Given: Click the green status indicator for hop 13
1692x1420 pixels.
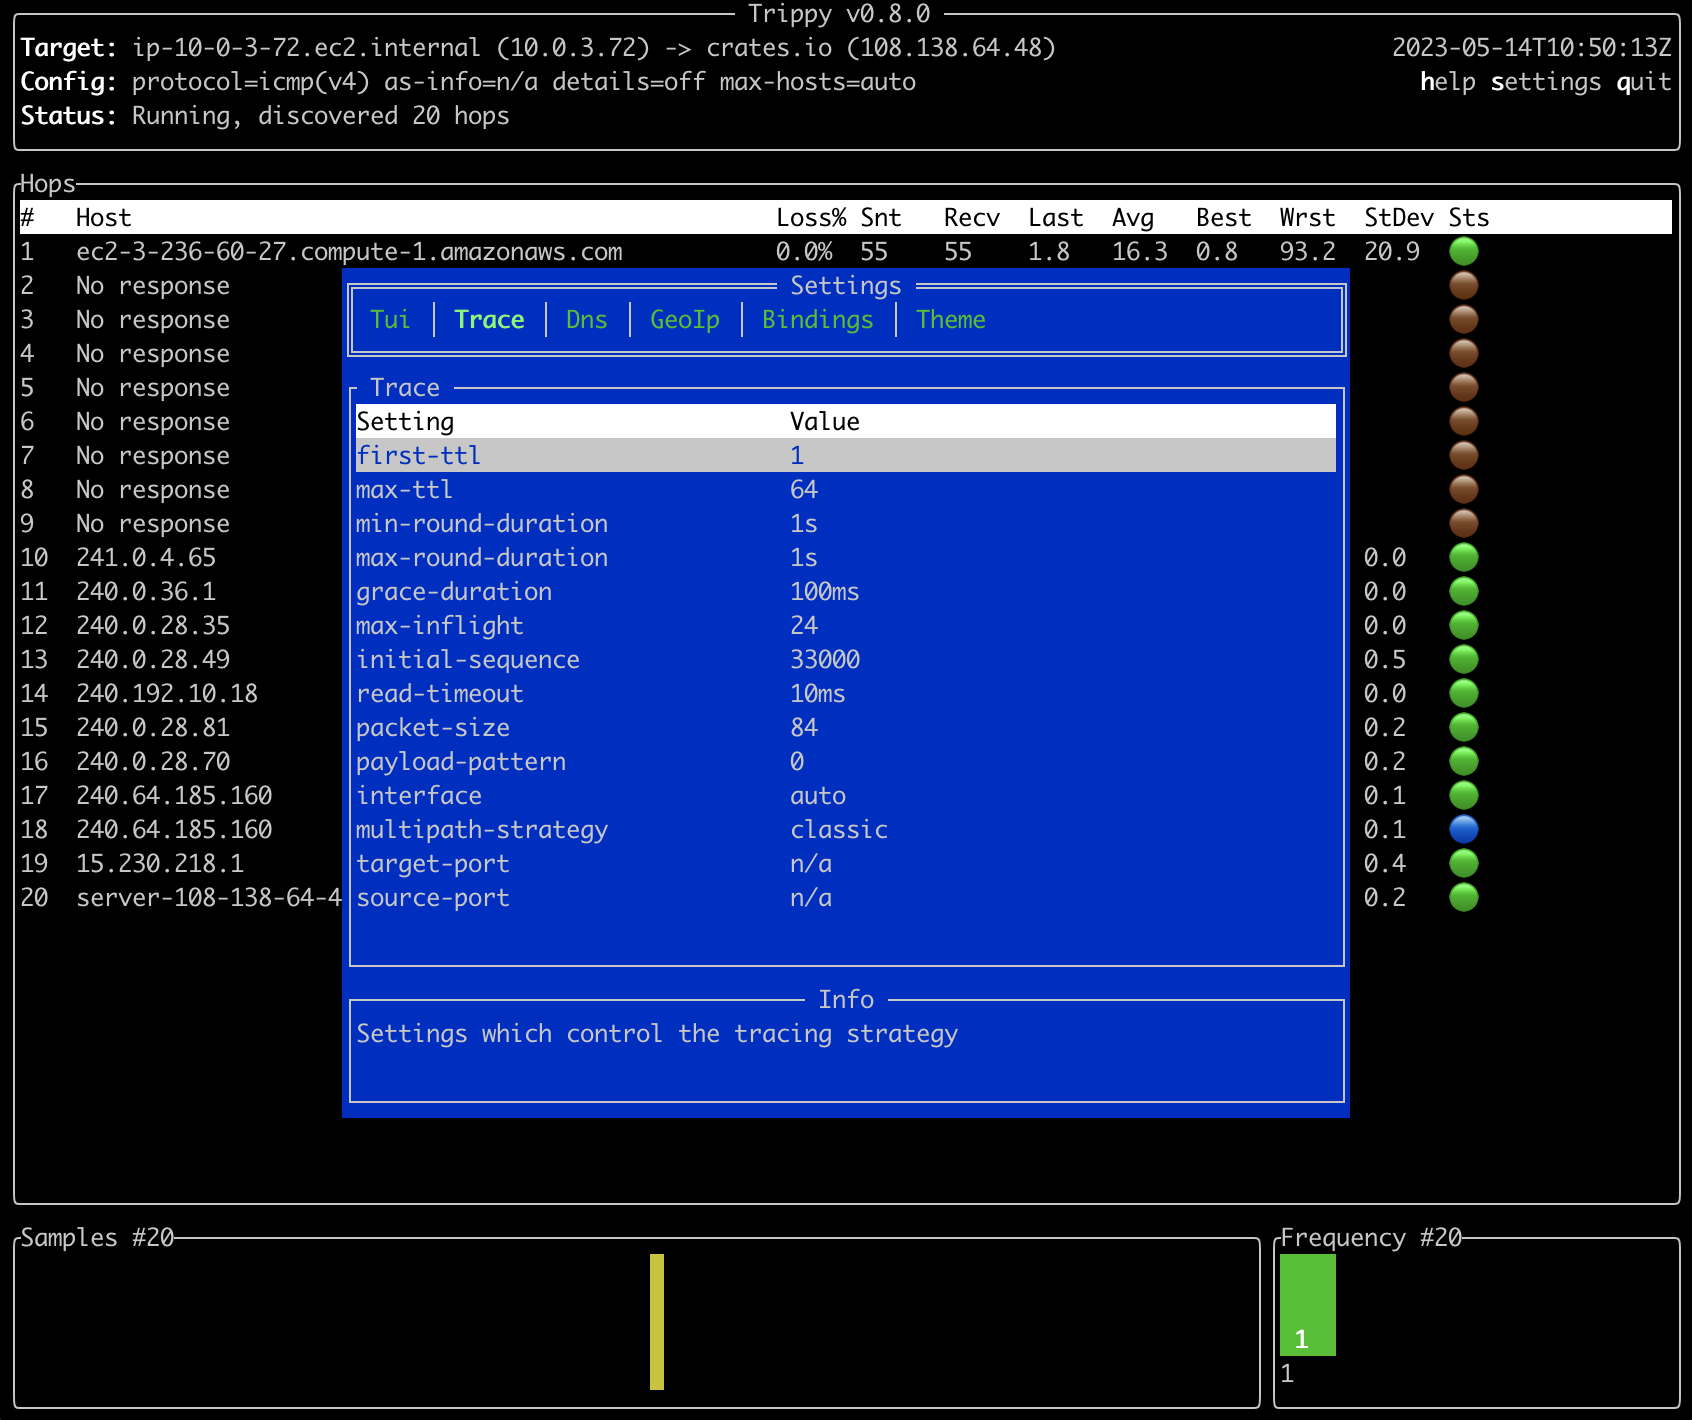Looking at the screenshot, I should [1464, 659].
